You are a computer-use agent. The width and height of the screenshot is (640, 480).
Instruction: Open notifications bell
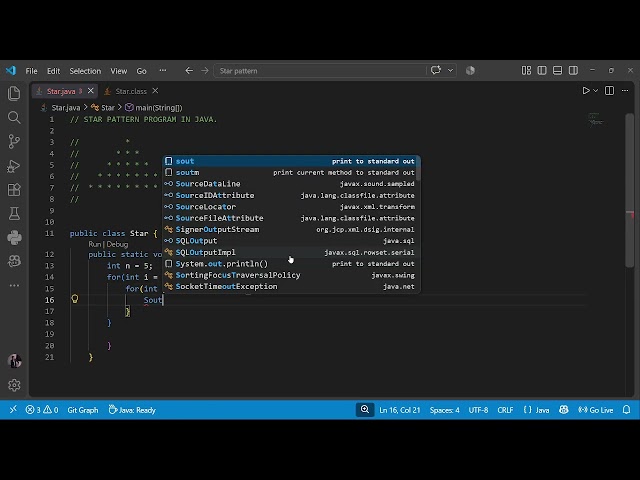pos(627,410)
